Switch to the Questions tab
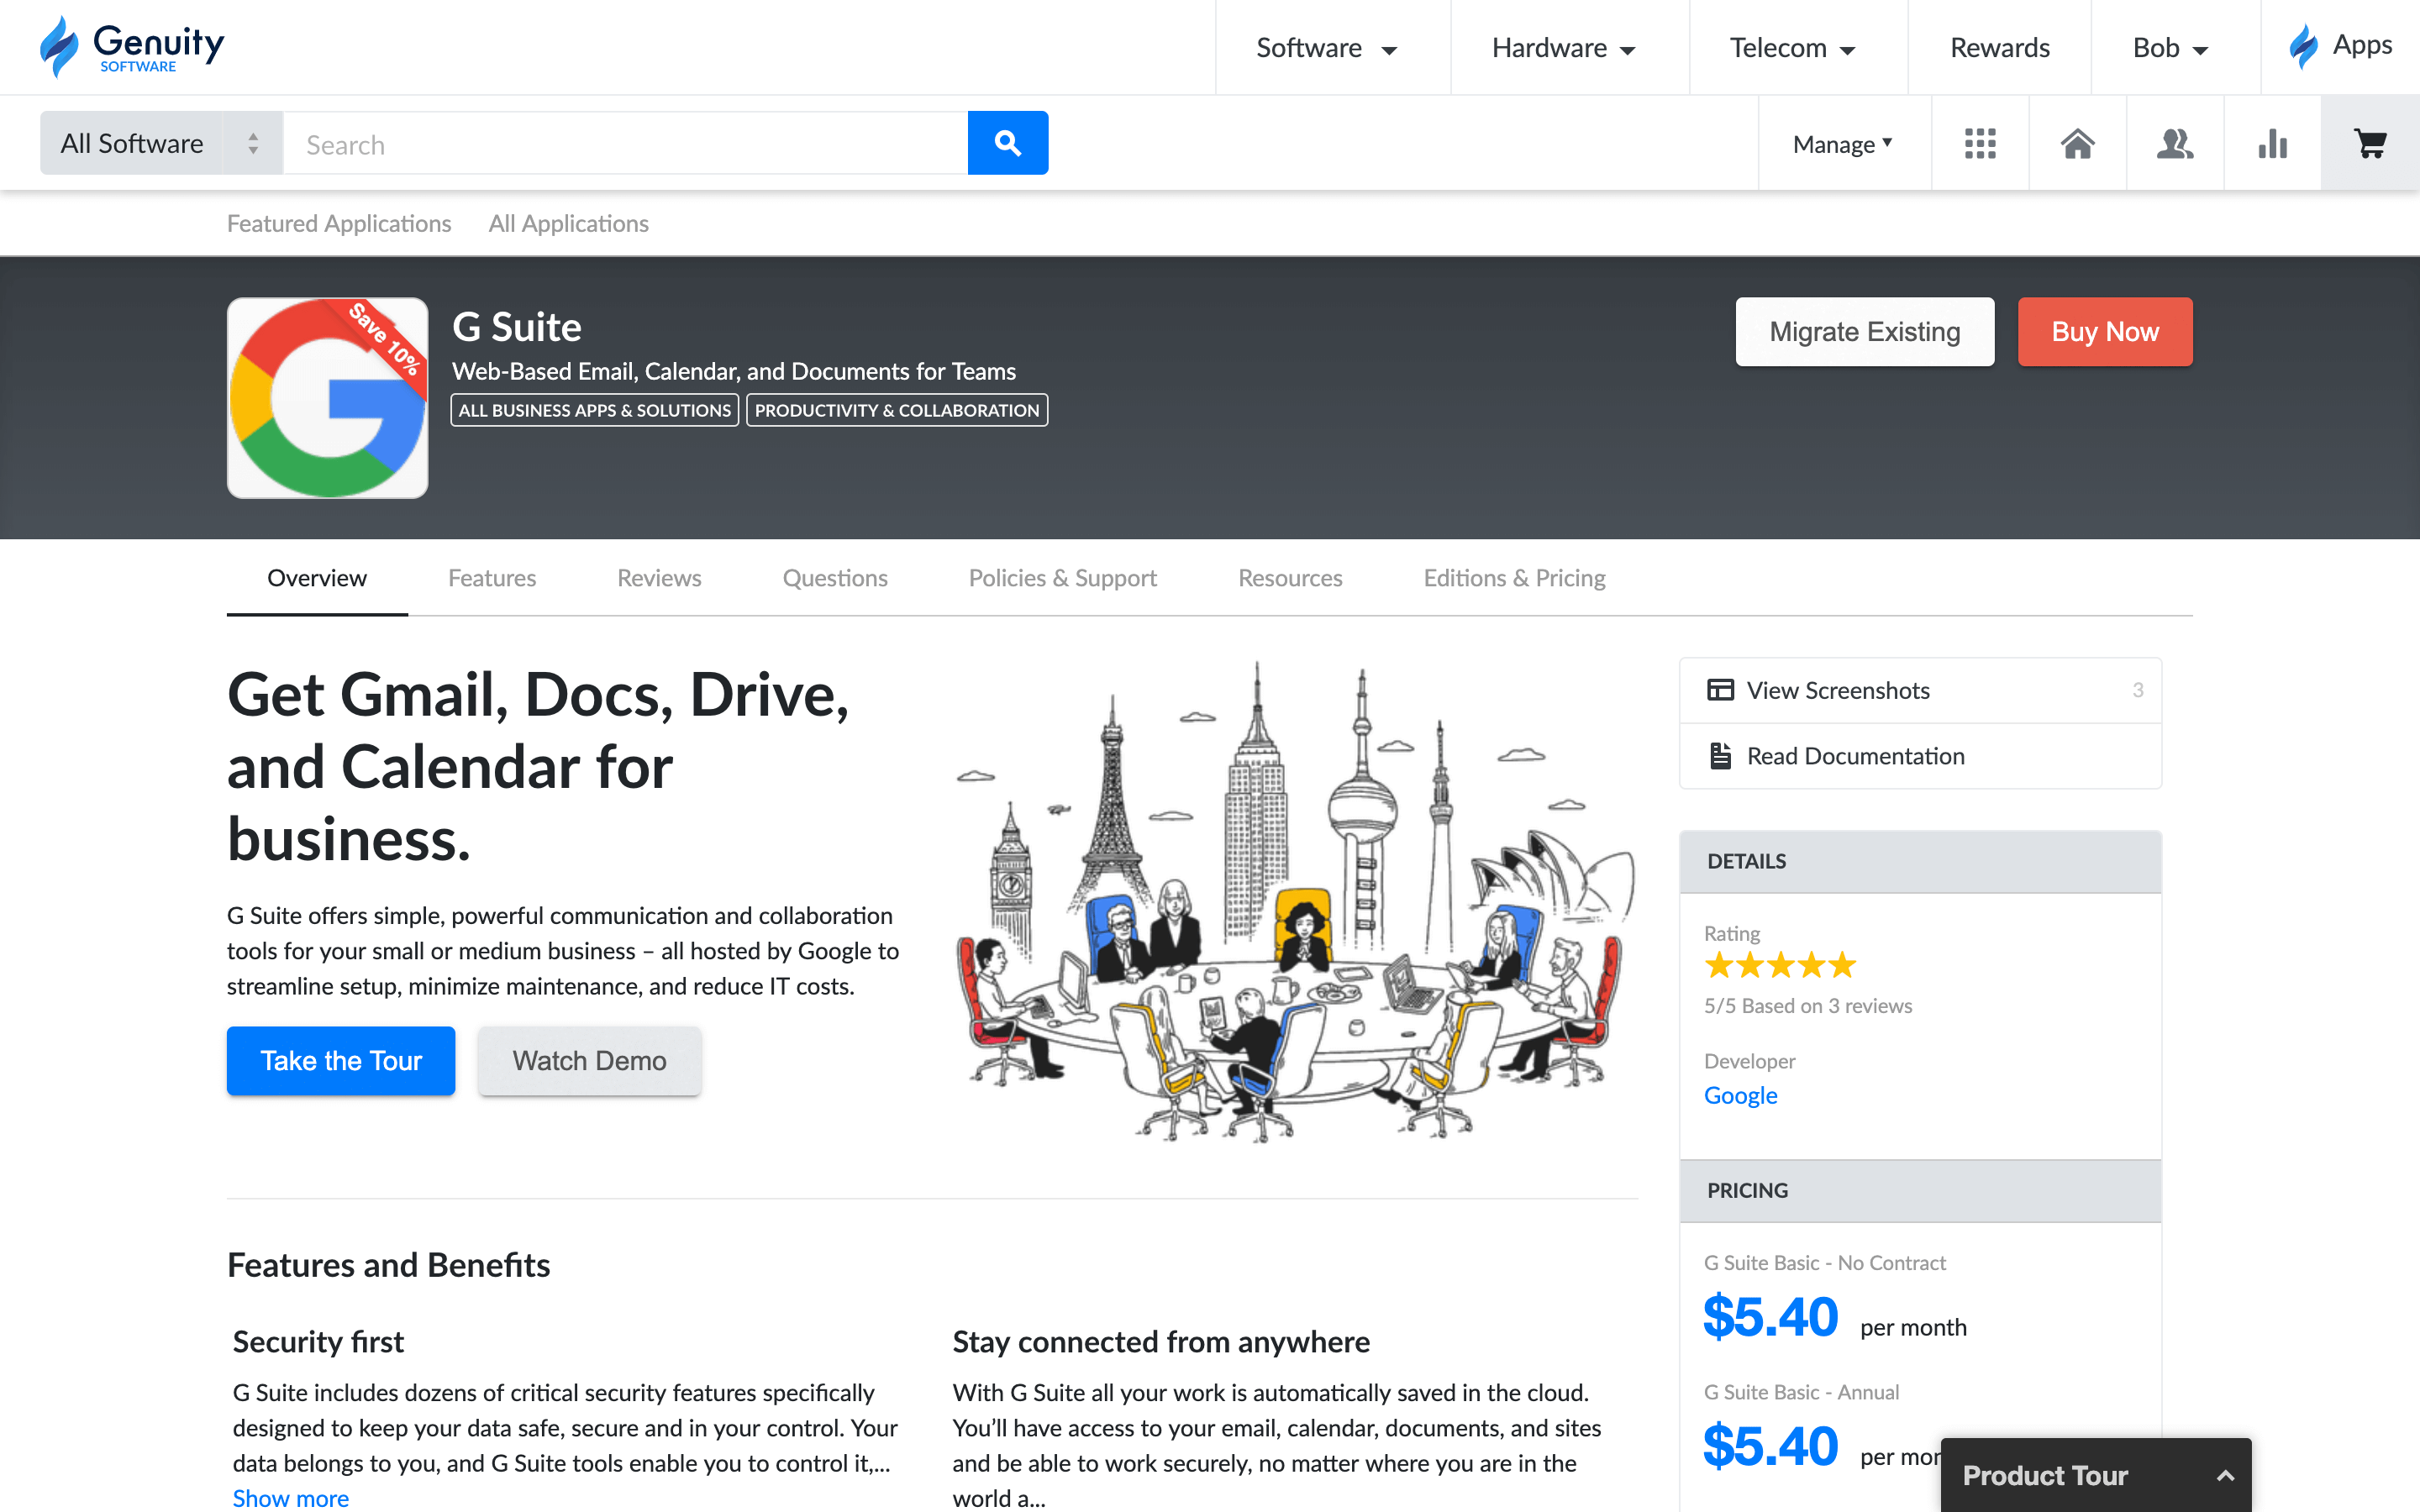Screen dimensions: 2420x1512 click(x=835, y=578)
